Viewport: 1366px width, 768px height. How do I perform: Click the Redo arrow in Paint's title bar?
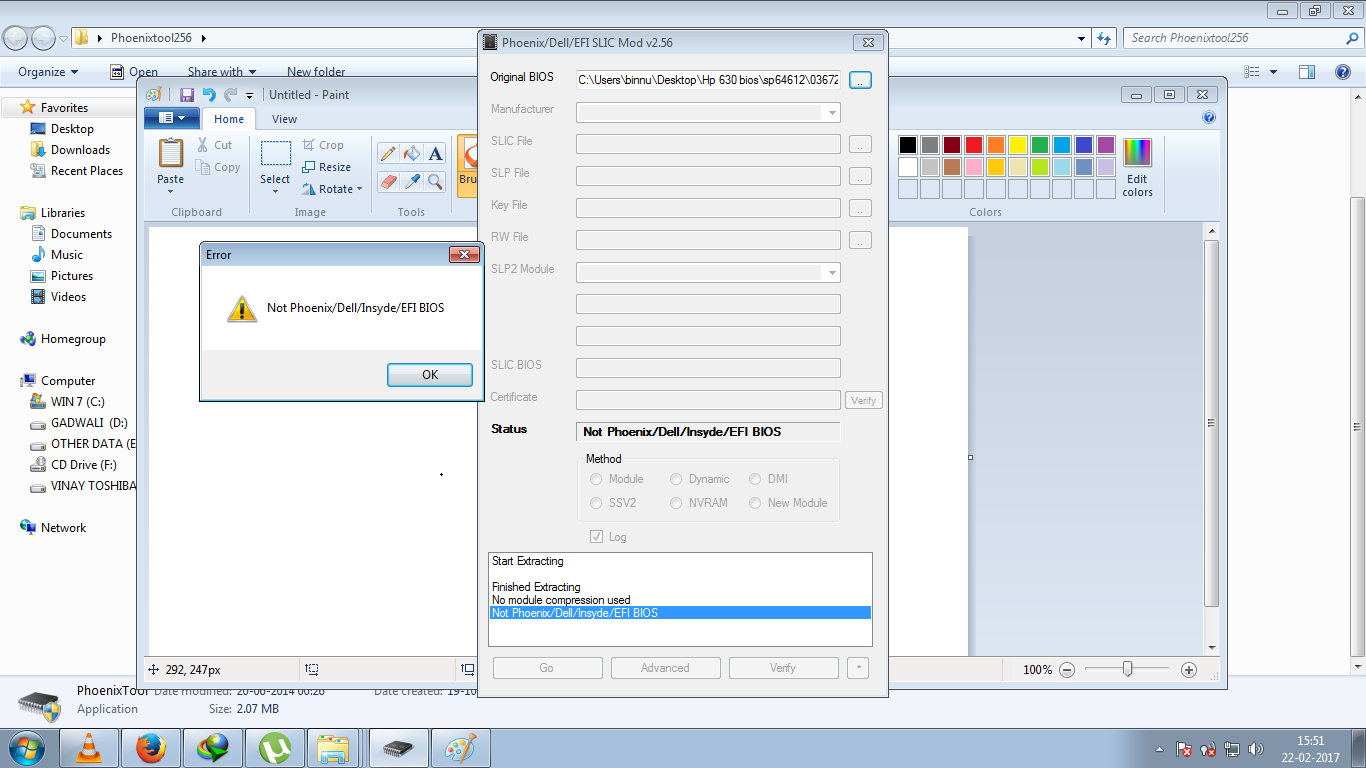tap(230, 95)
